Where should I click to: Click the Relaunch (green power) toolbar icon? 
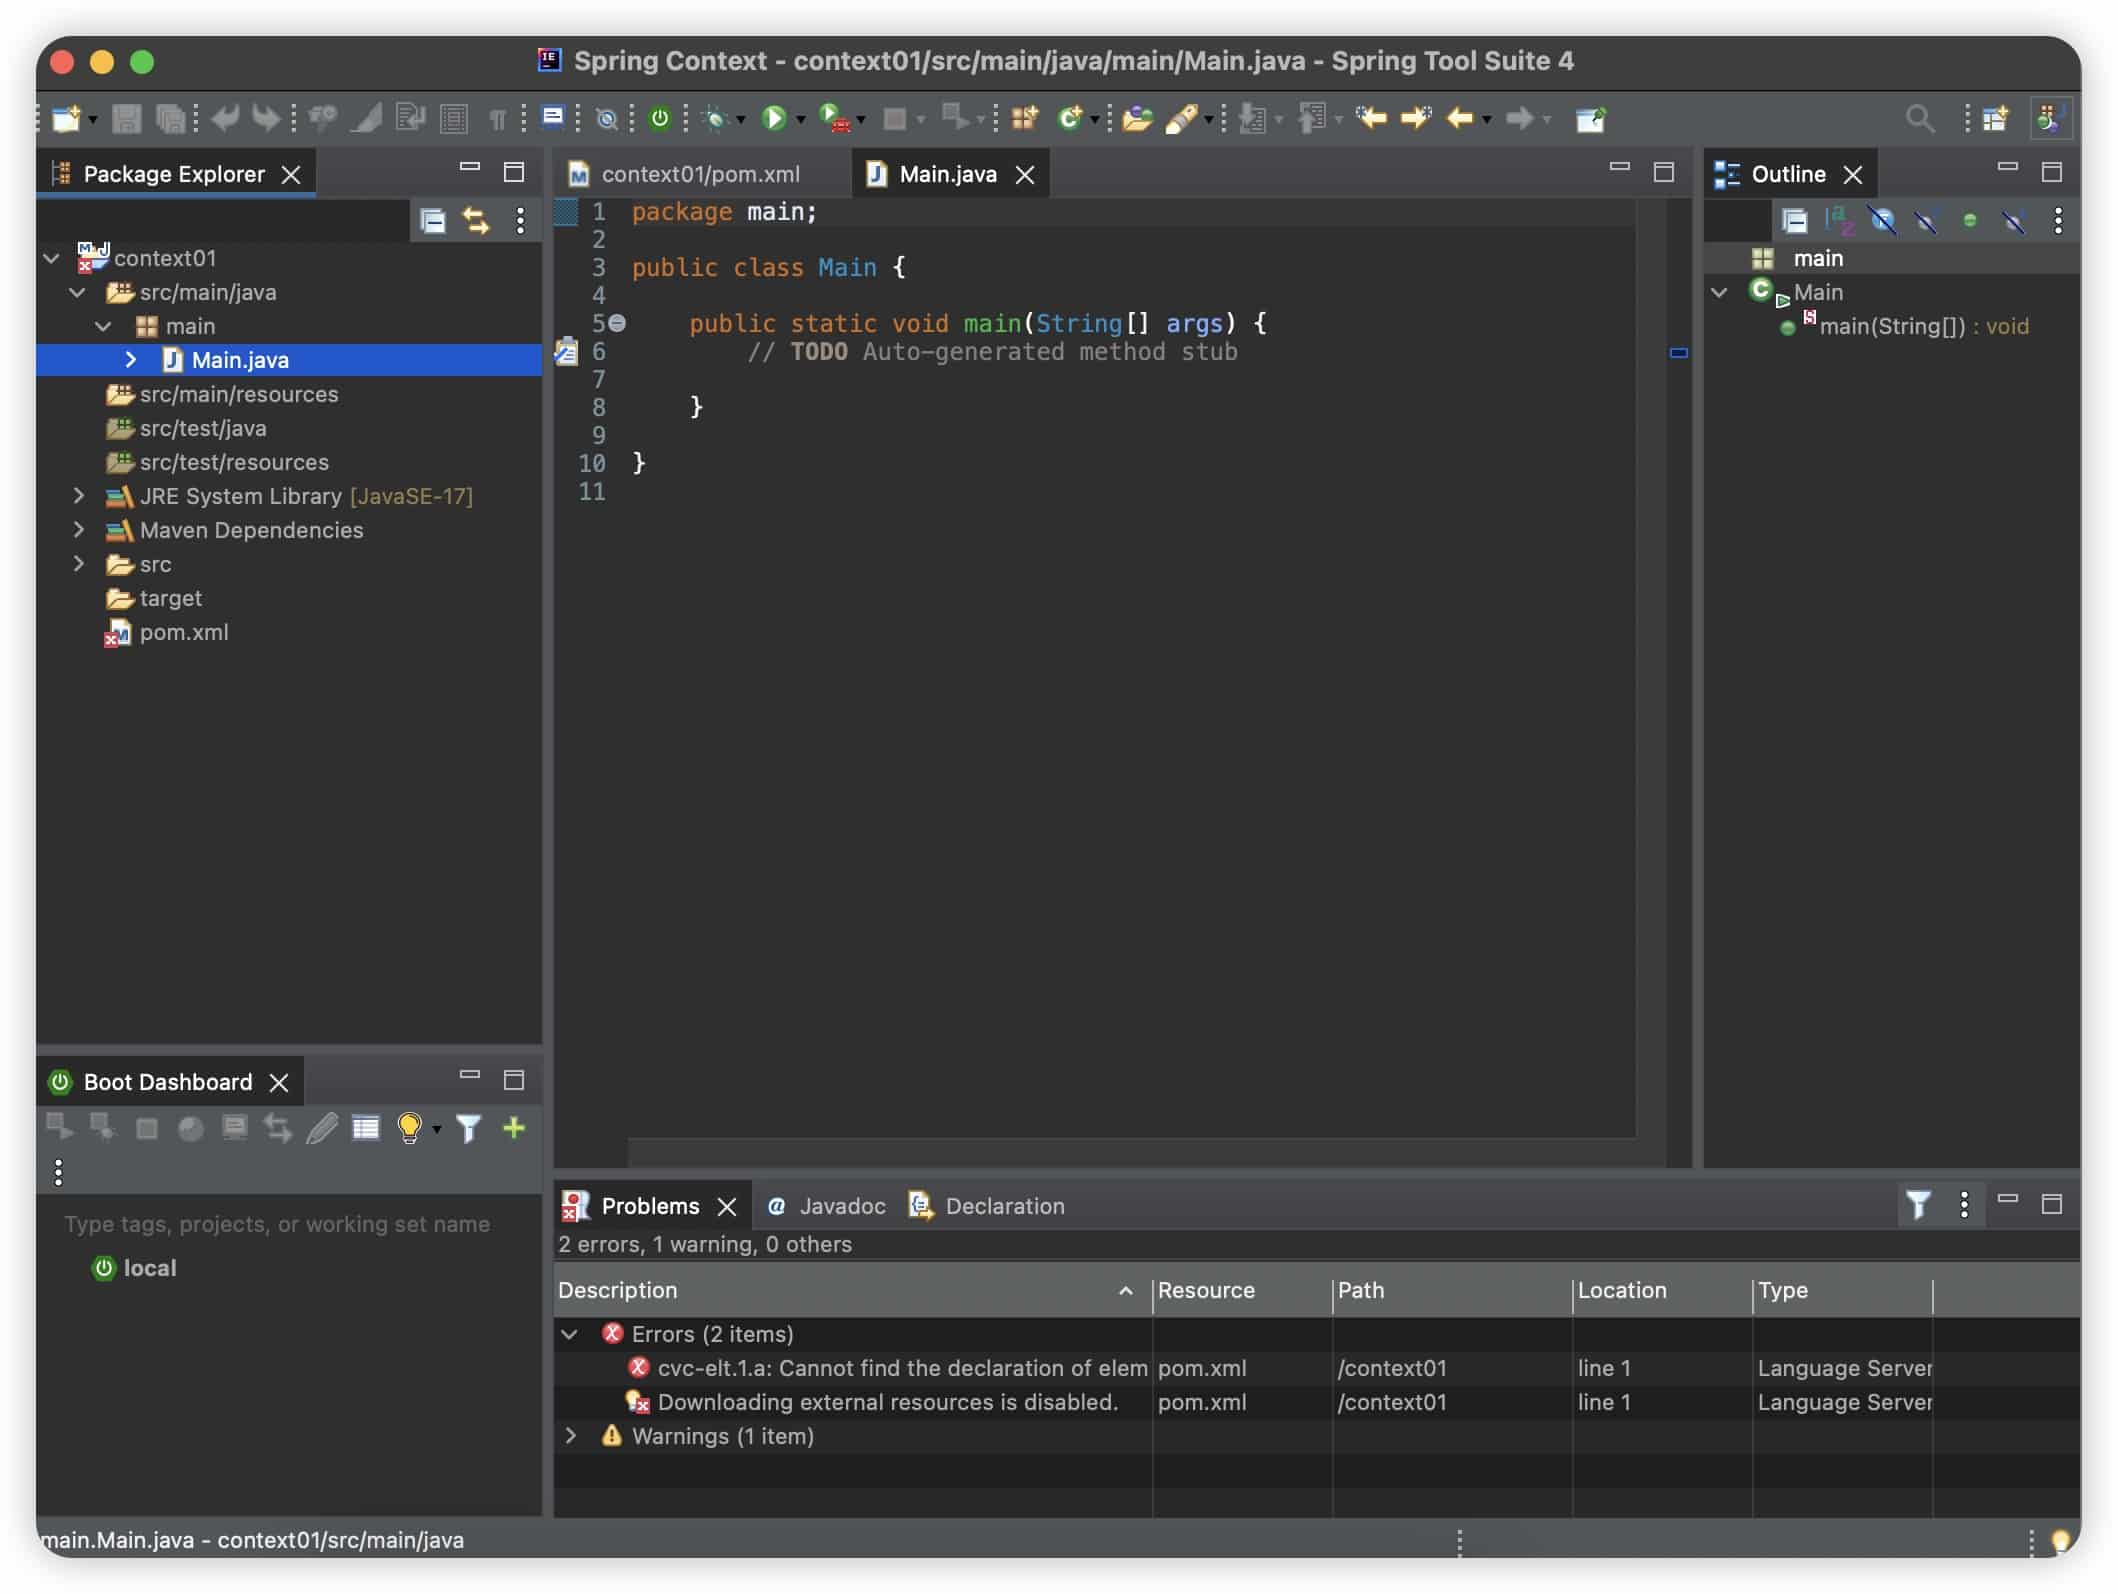click(660, 119)
